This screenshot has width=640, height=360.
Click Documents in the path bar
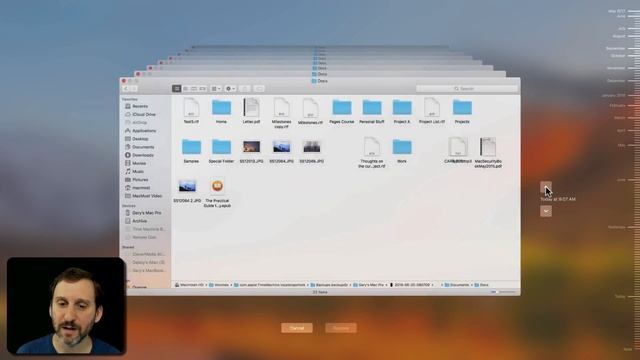tap(457, 285)
